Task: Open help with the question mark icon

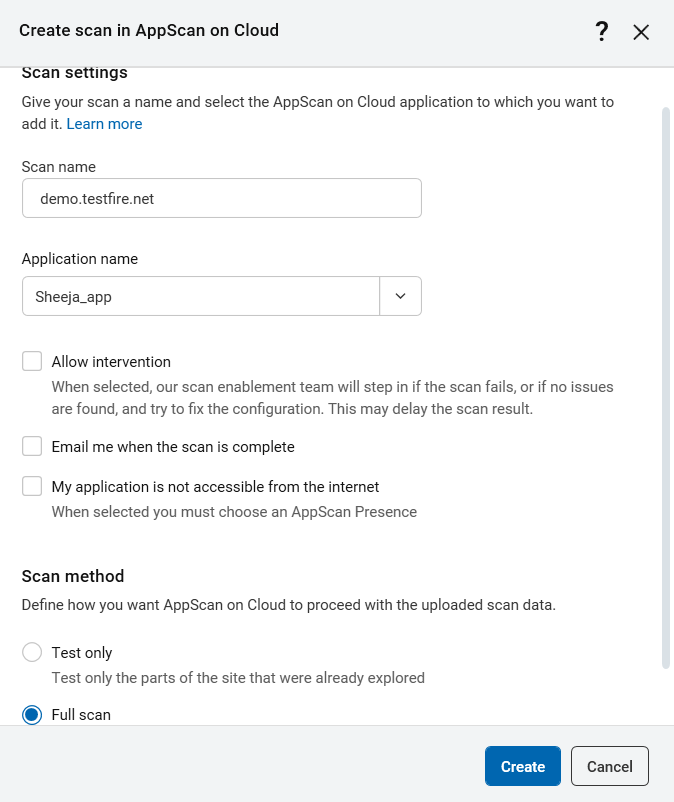Action: coord(602,31)
